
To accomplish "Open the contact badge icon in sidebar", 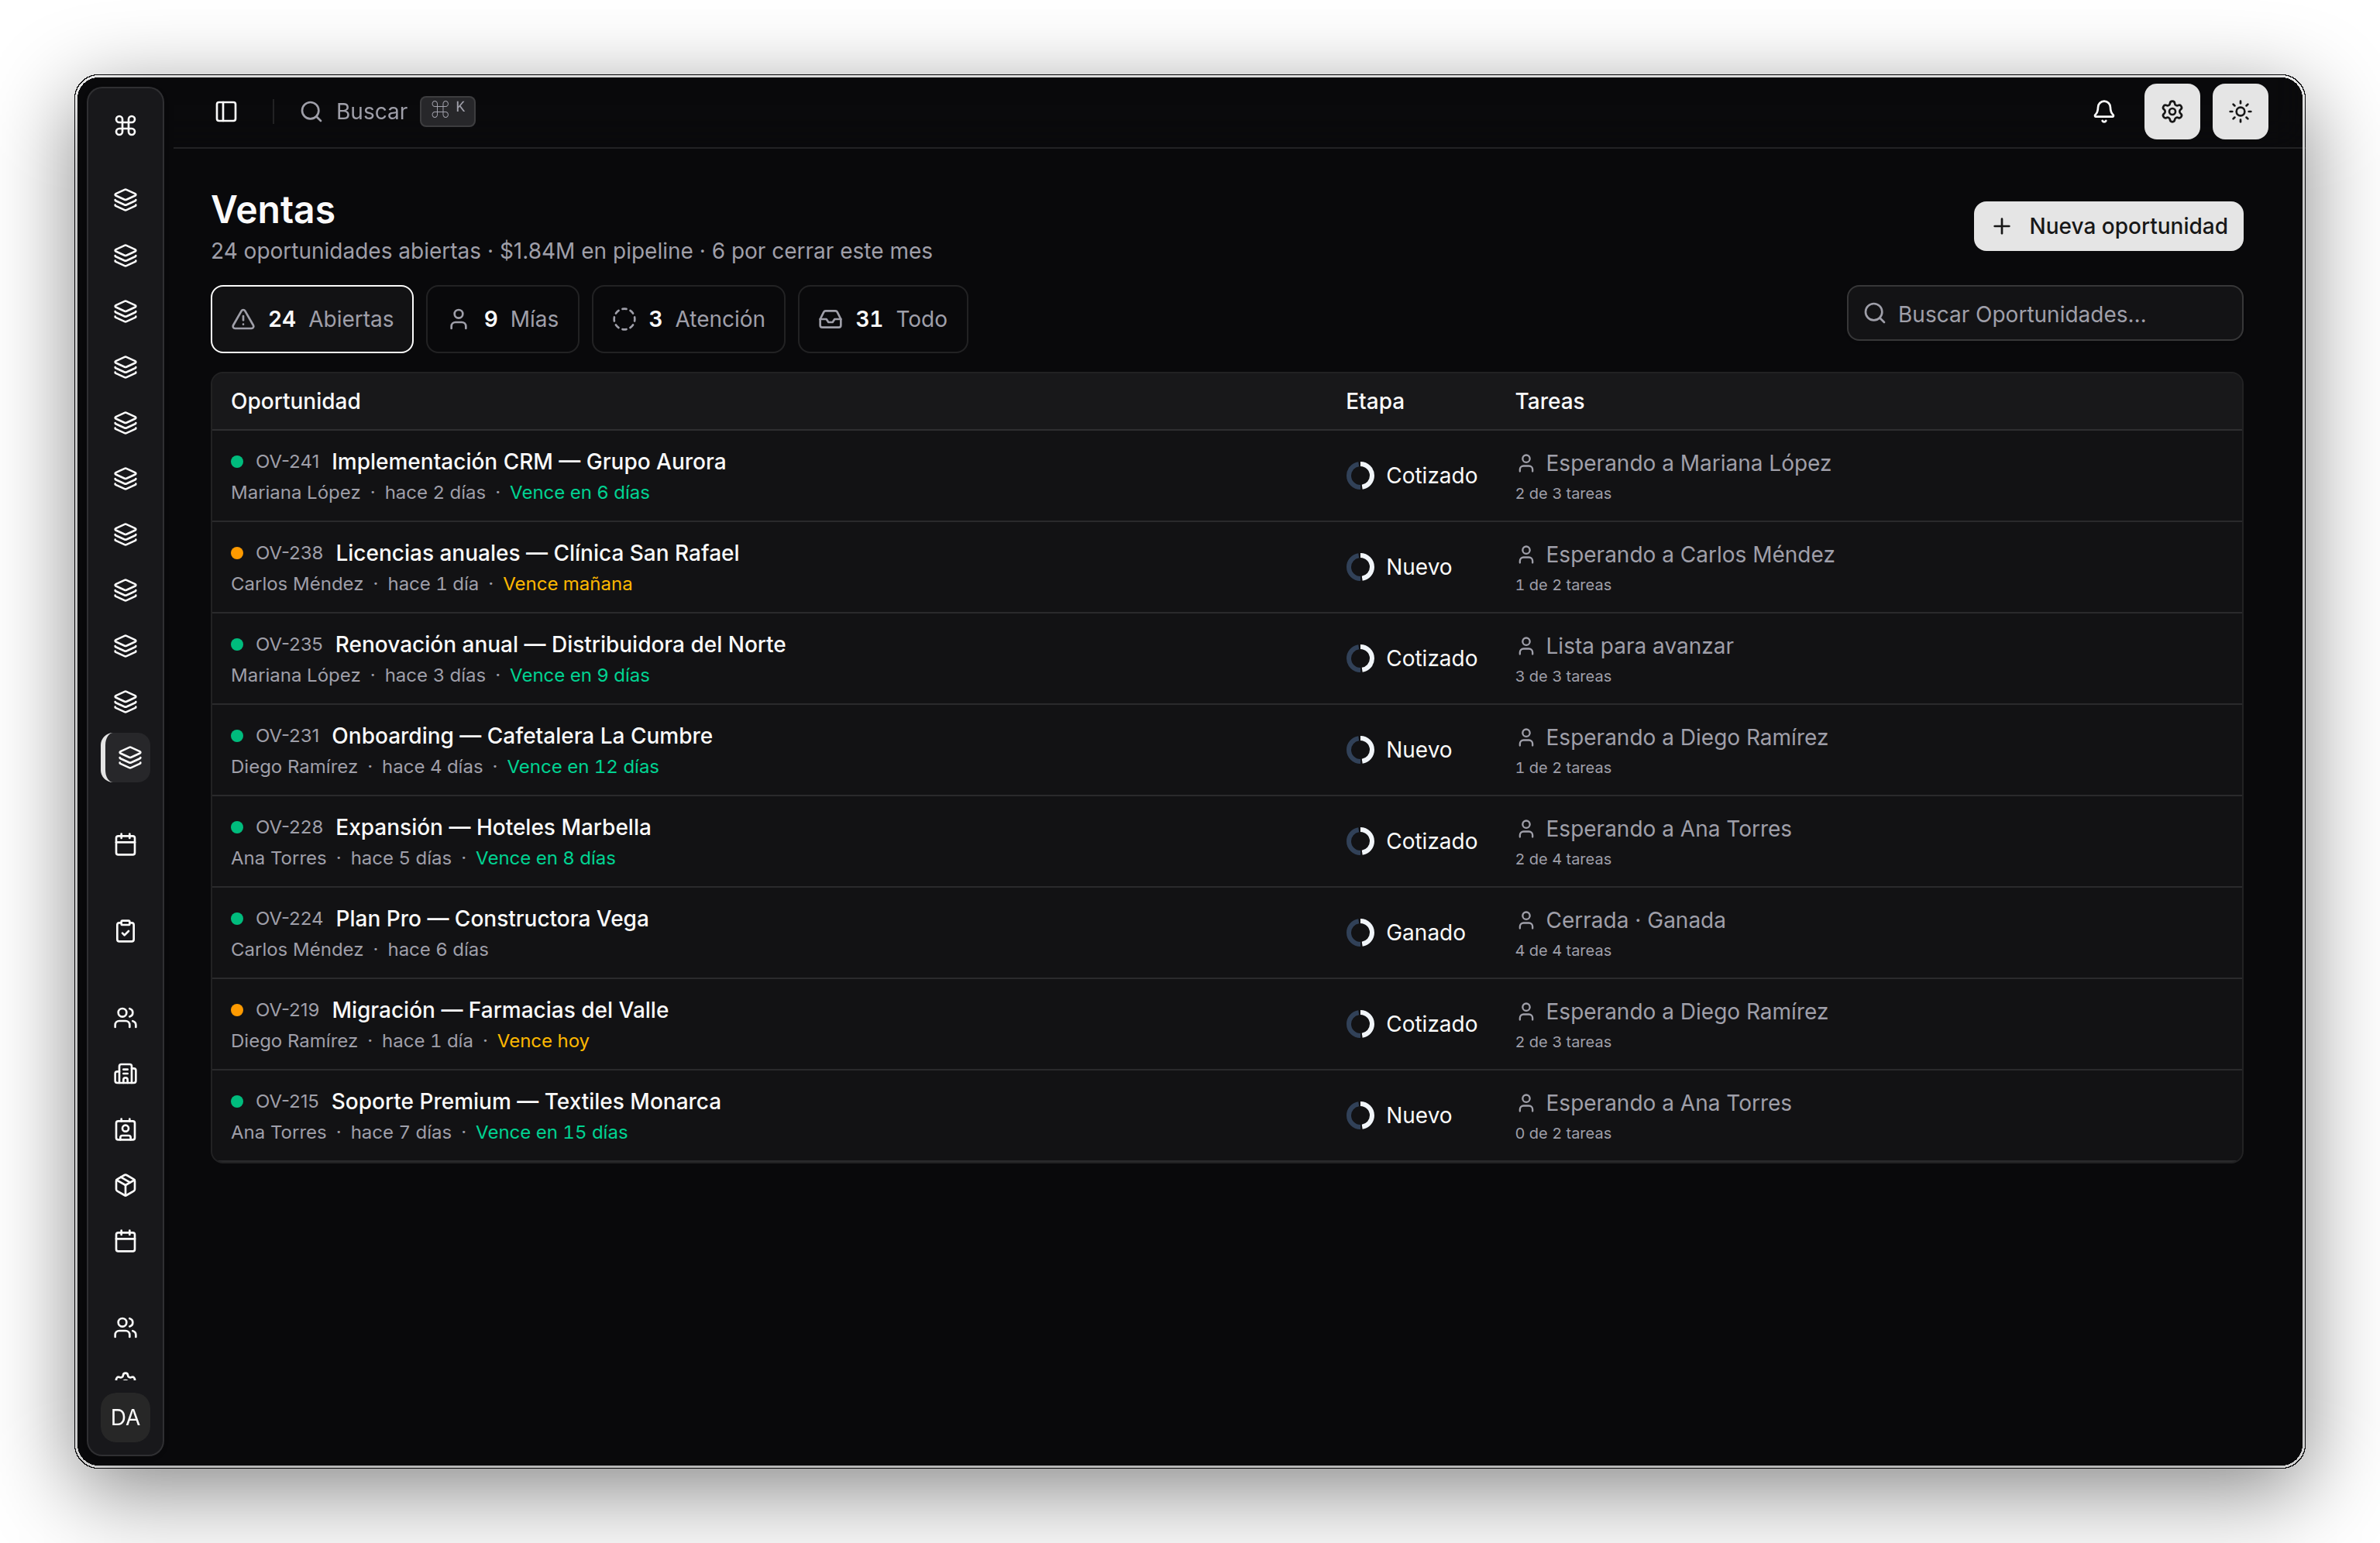I will (x=125, y=1130).
